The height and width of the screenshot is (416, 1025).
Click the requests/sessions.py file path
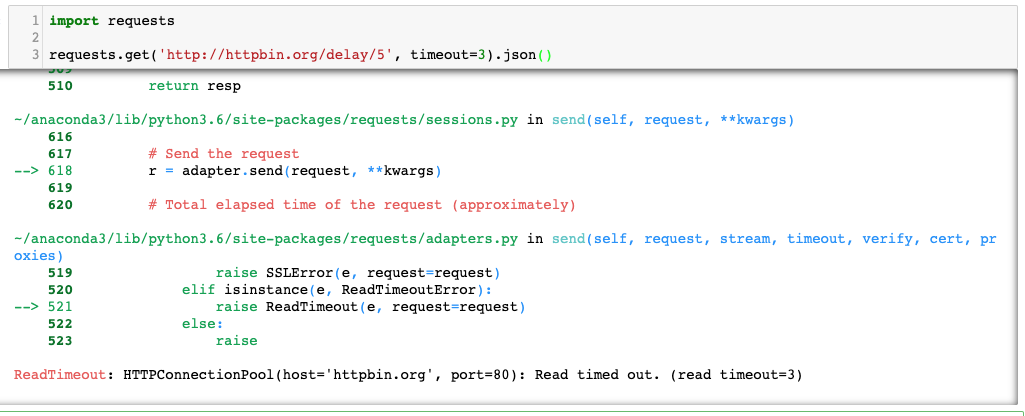click(x=266, y=120)
